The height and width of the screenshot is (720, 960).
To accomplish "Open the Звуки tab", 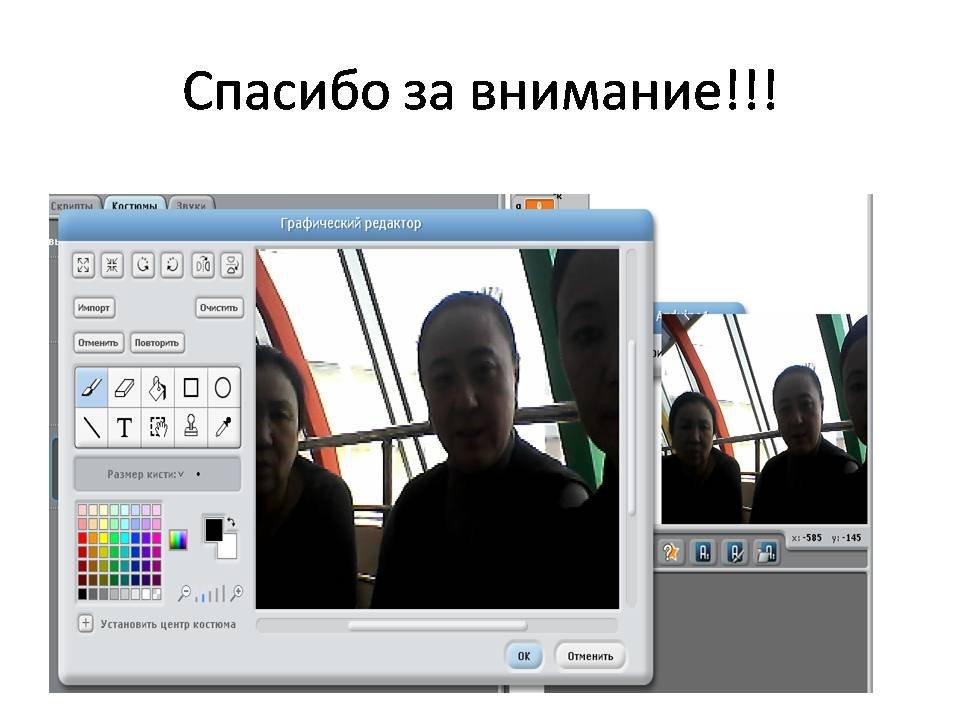I will tap(189, 206).
